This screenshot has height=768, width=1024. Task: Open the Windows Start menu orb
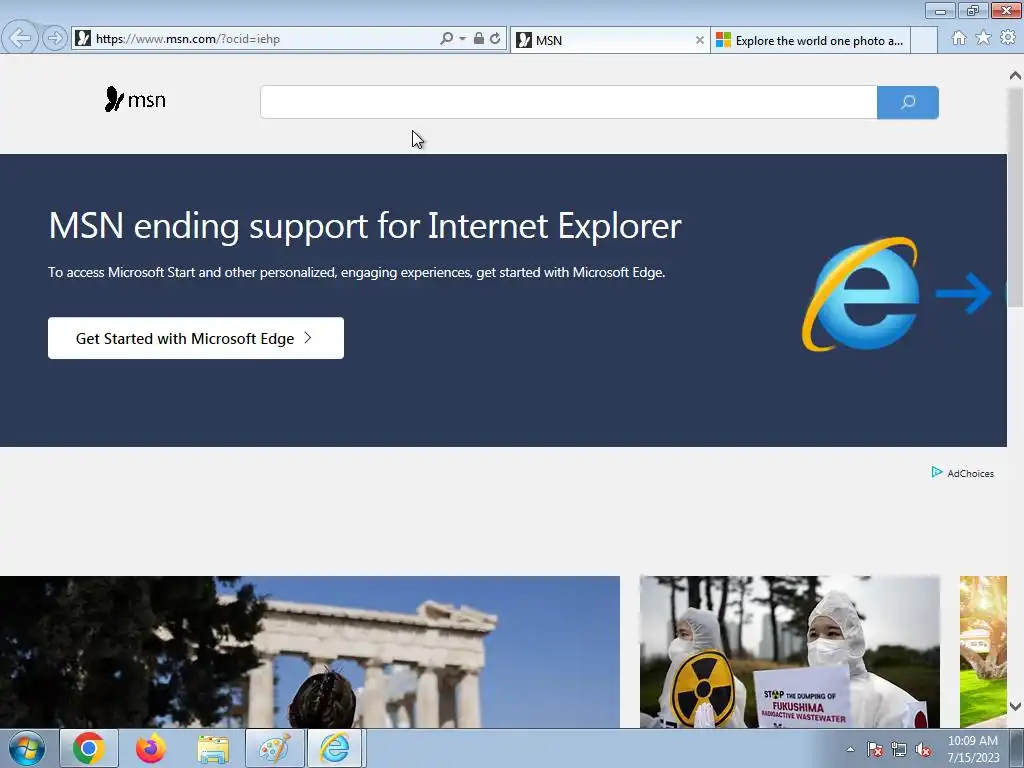click(x=27, y=748)
